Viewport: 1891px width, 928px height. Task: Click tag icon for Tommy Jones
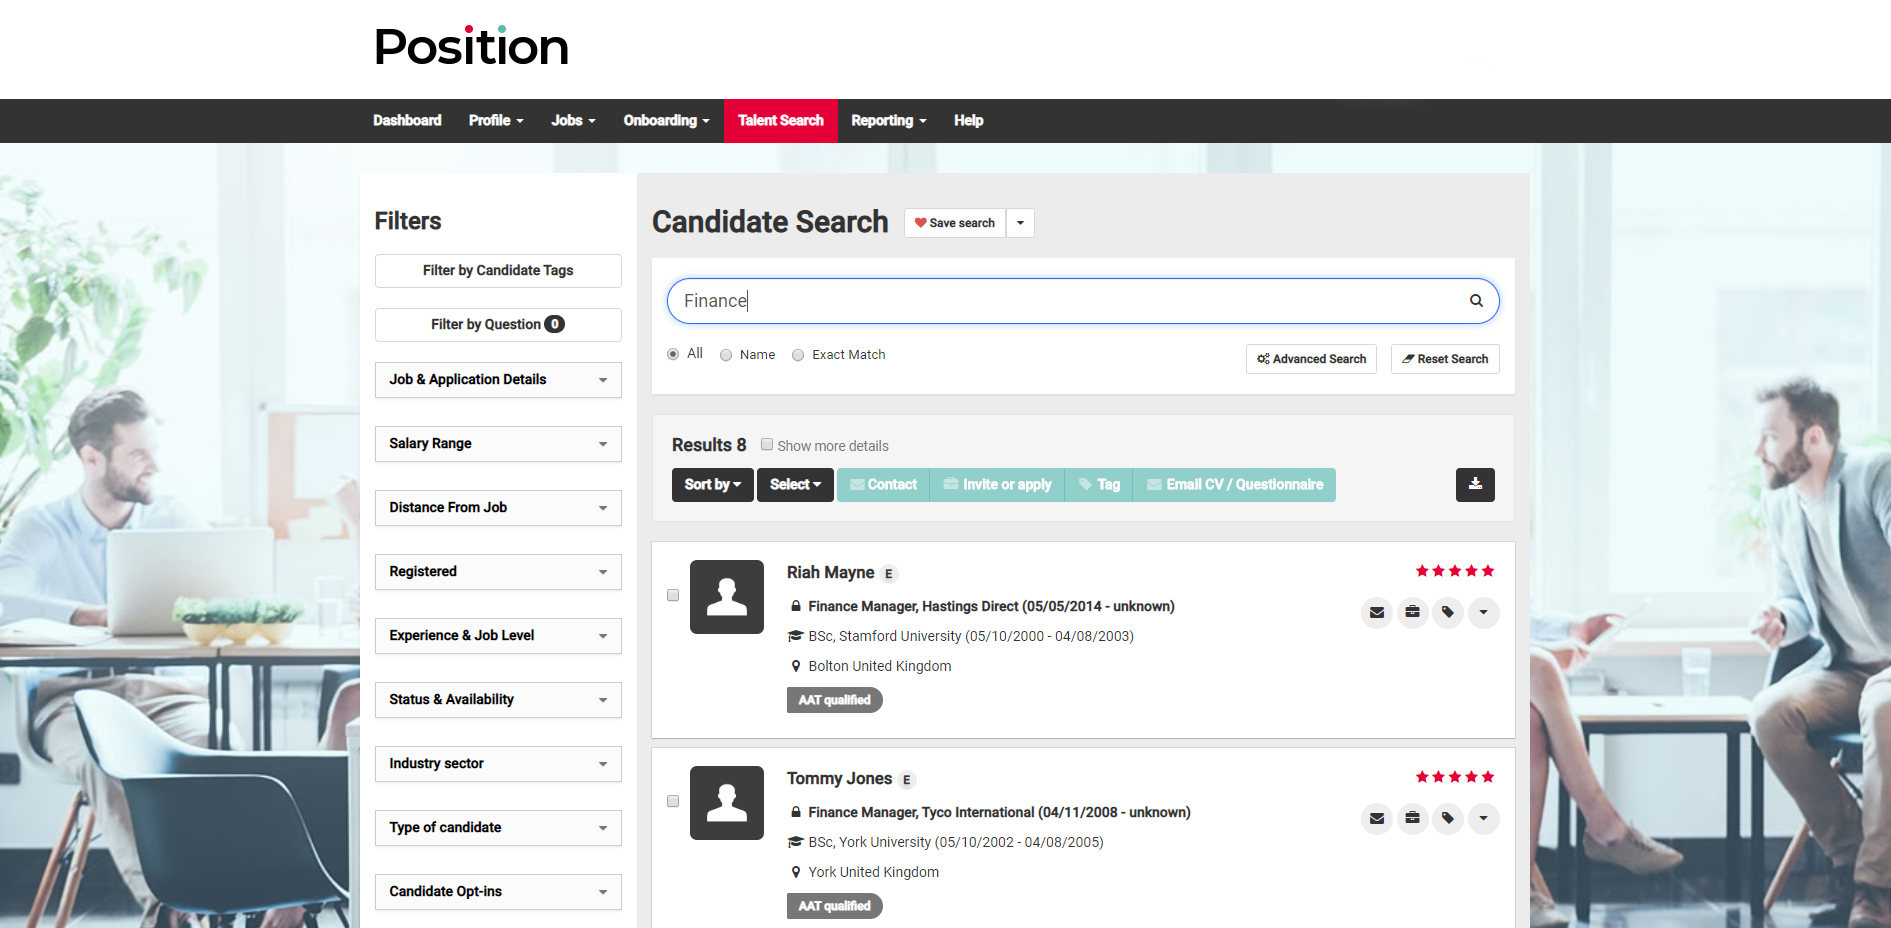coord(1448,818)
